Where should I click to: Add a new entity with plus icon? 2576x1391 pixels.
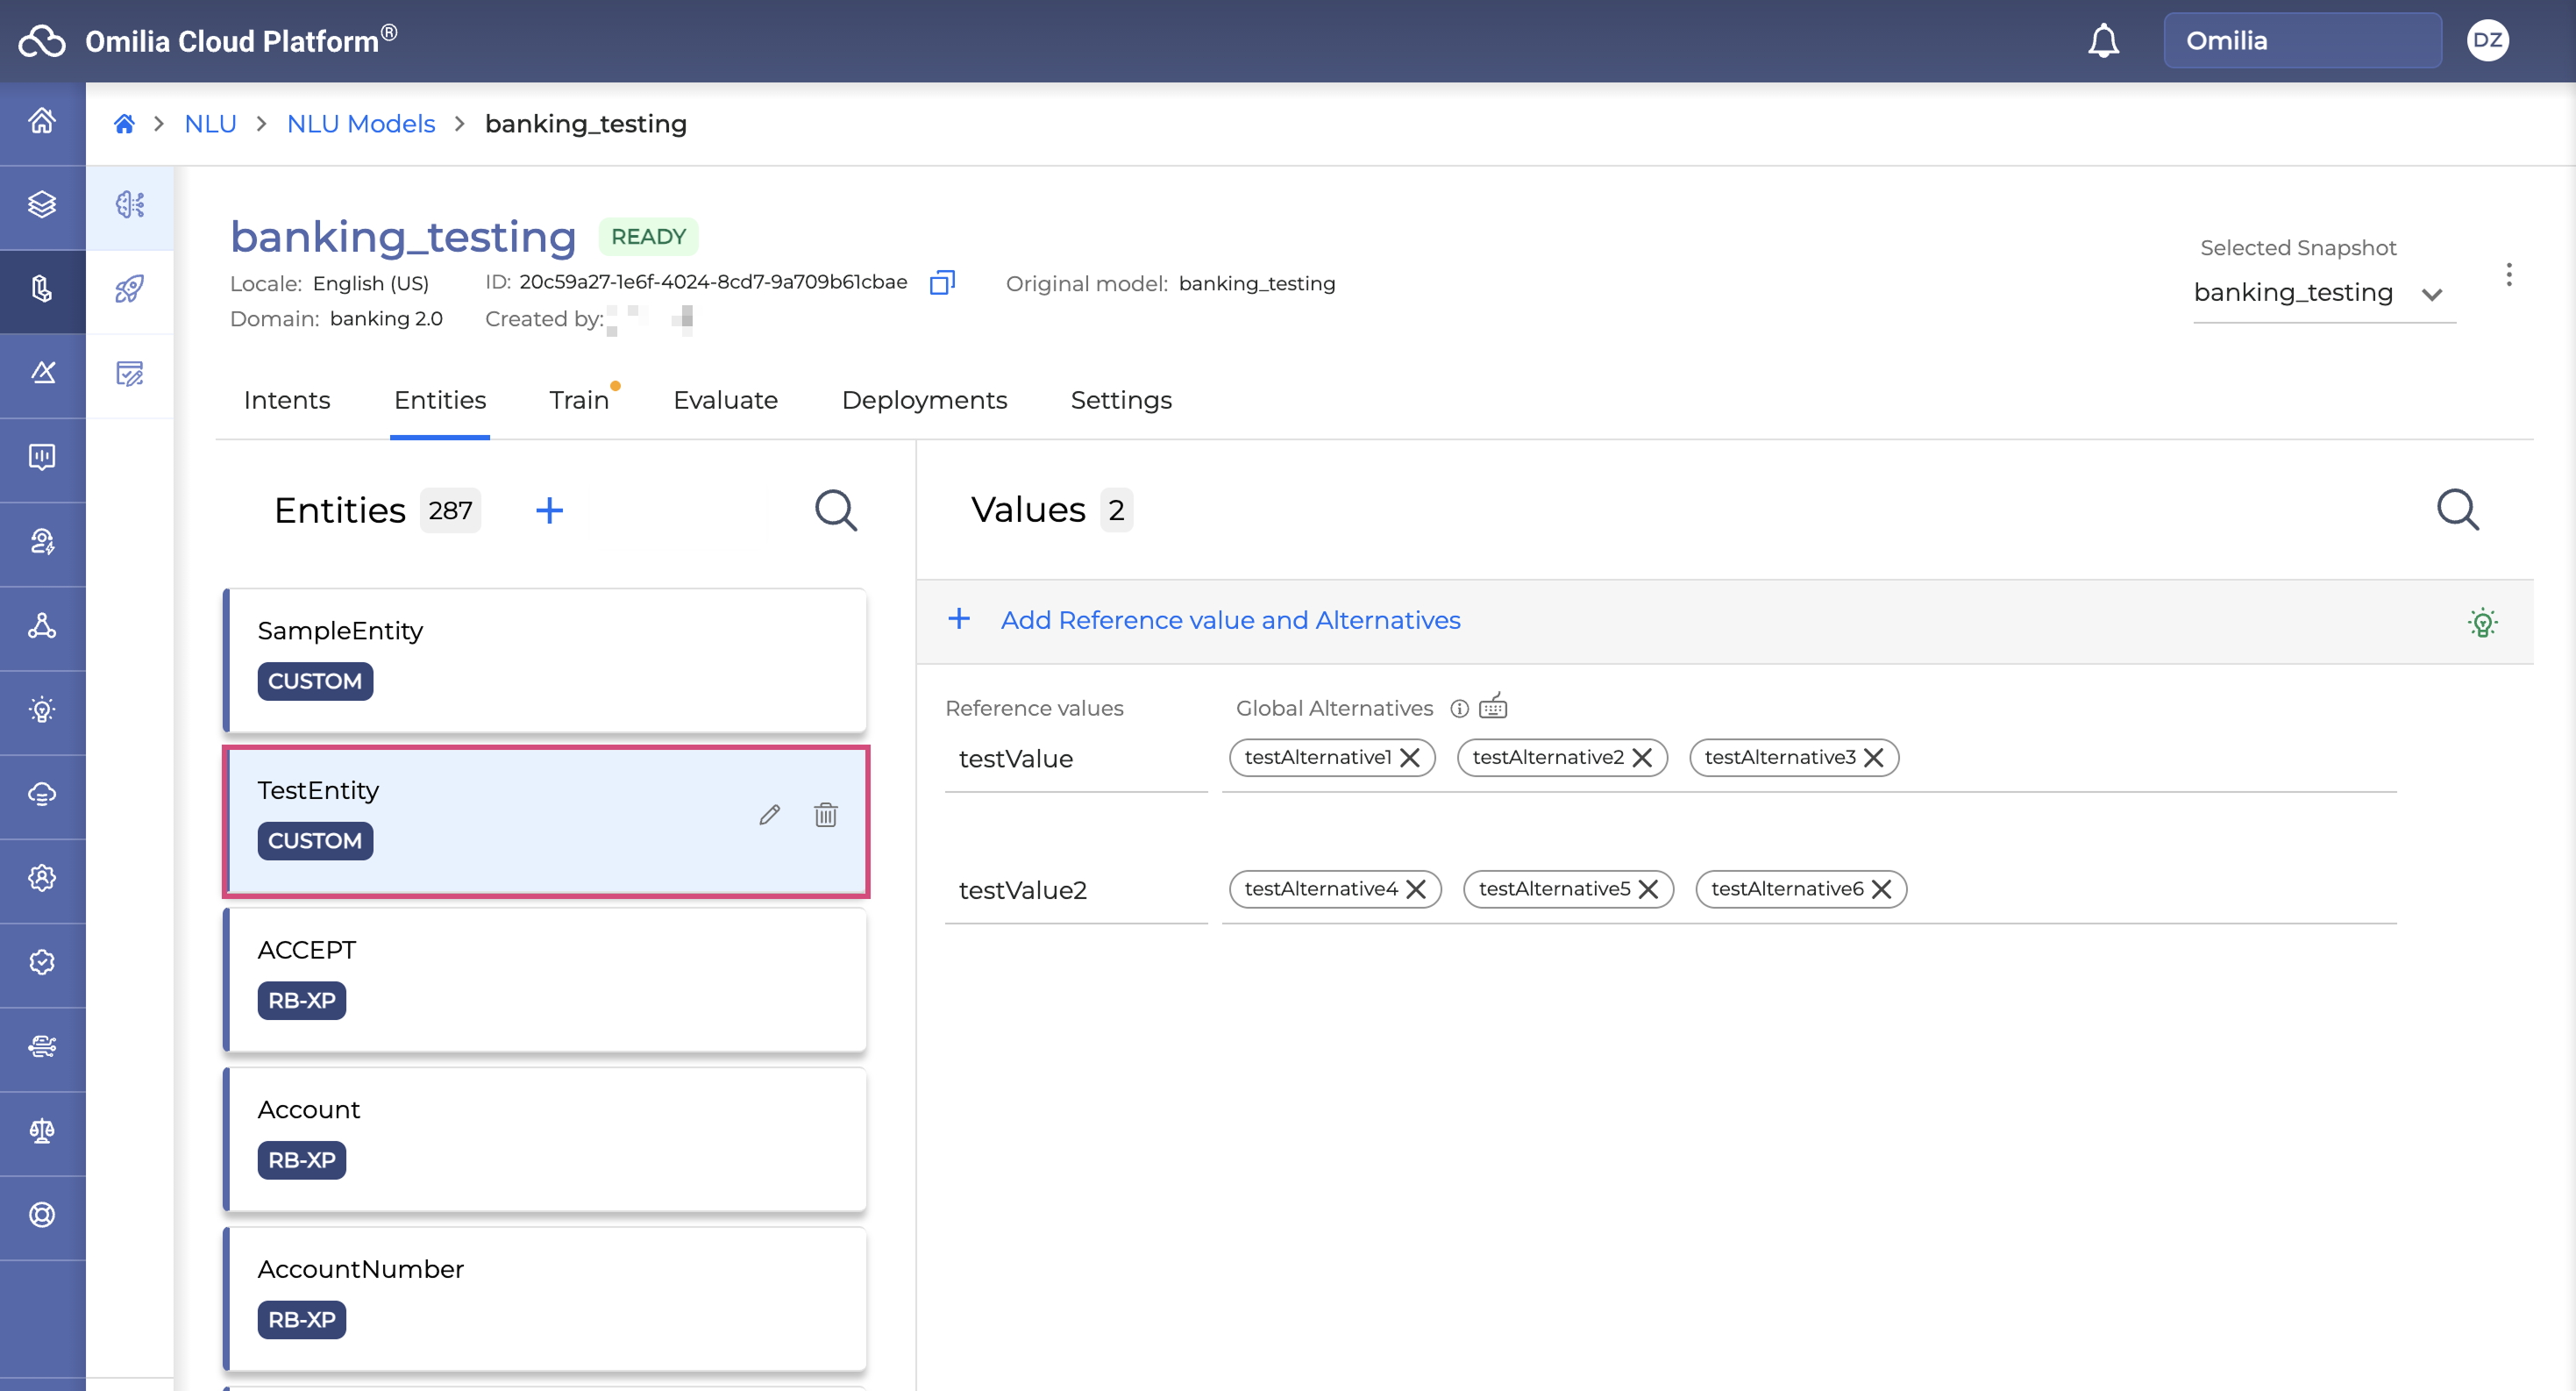coord(549,511)
